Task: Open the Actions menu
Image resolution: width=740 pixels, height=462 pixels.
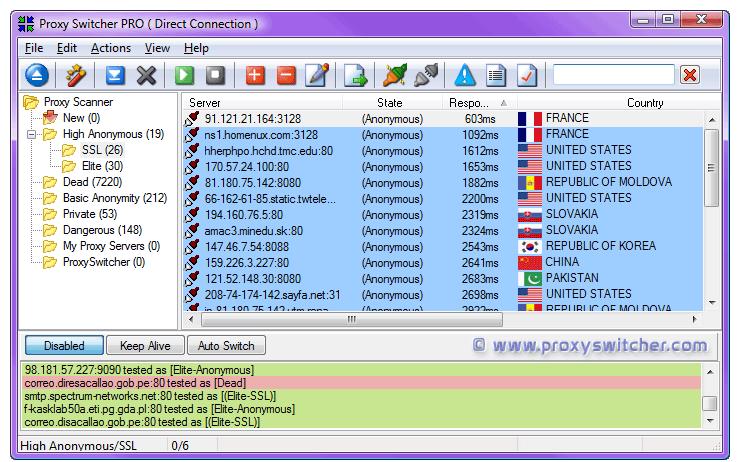Action: [x=111, y=48]
